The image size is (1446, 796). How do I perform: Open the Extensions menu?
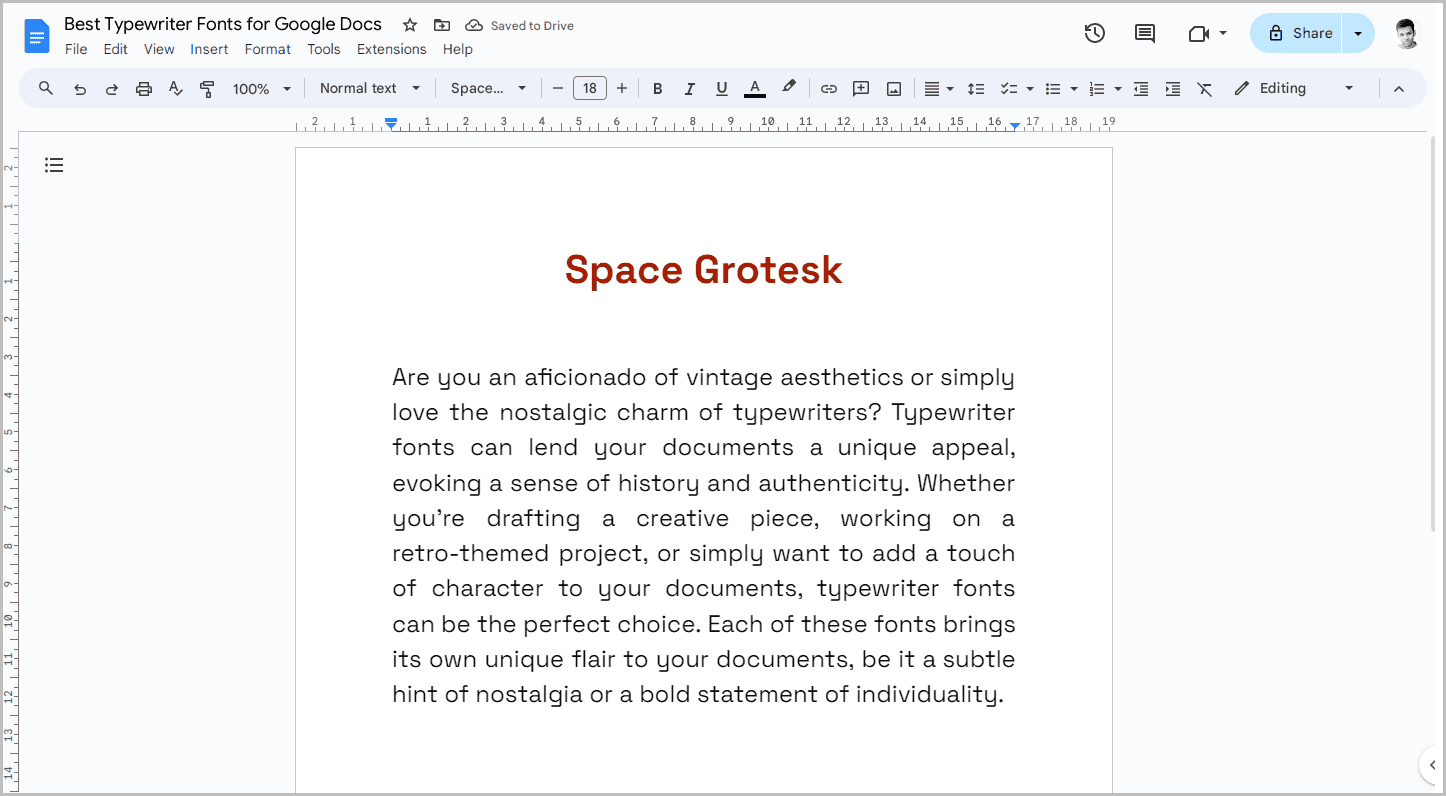[x=392, y=49]
